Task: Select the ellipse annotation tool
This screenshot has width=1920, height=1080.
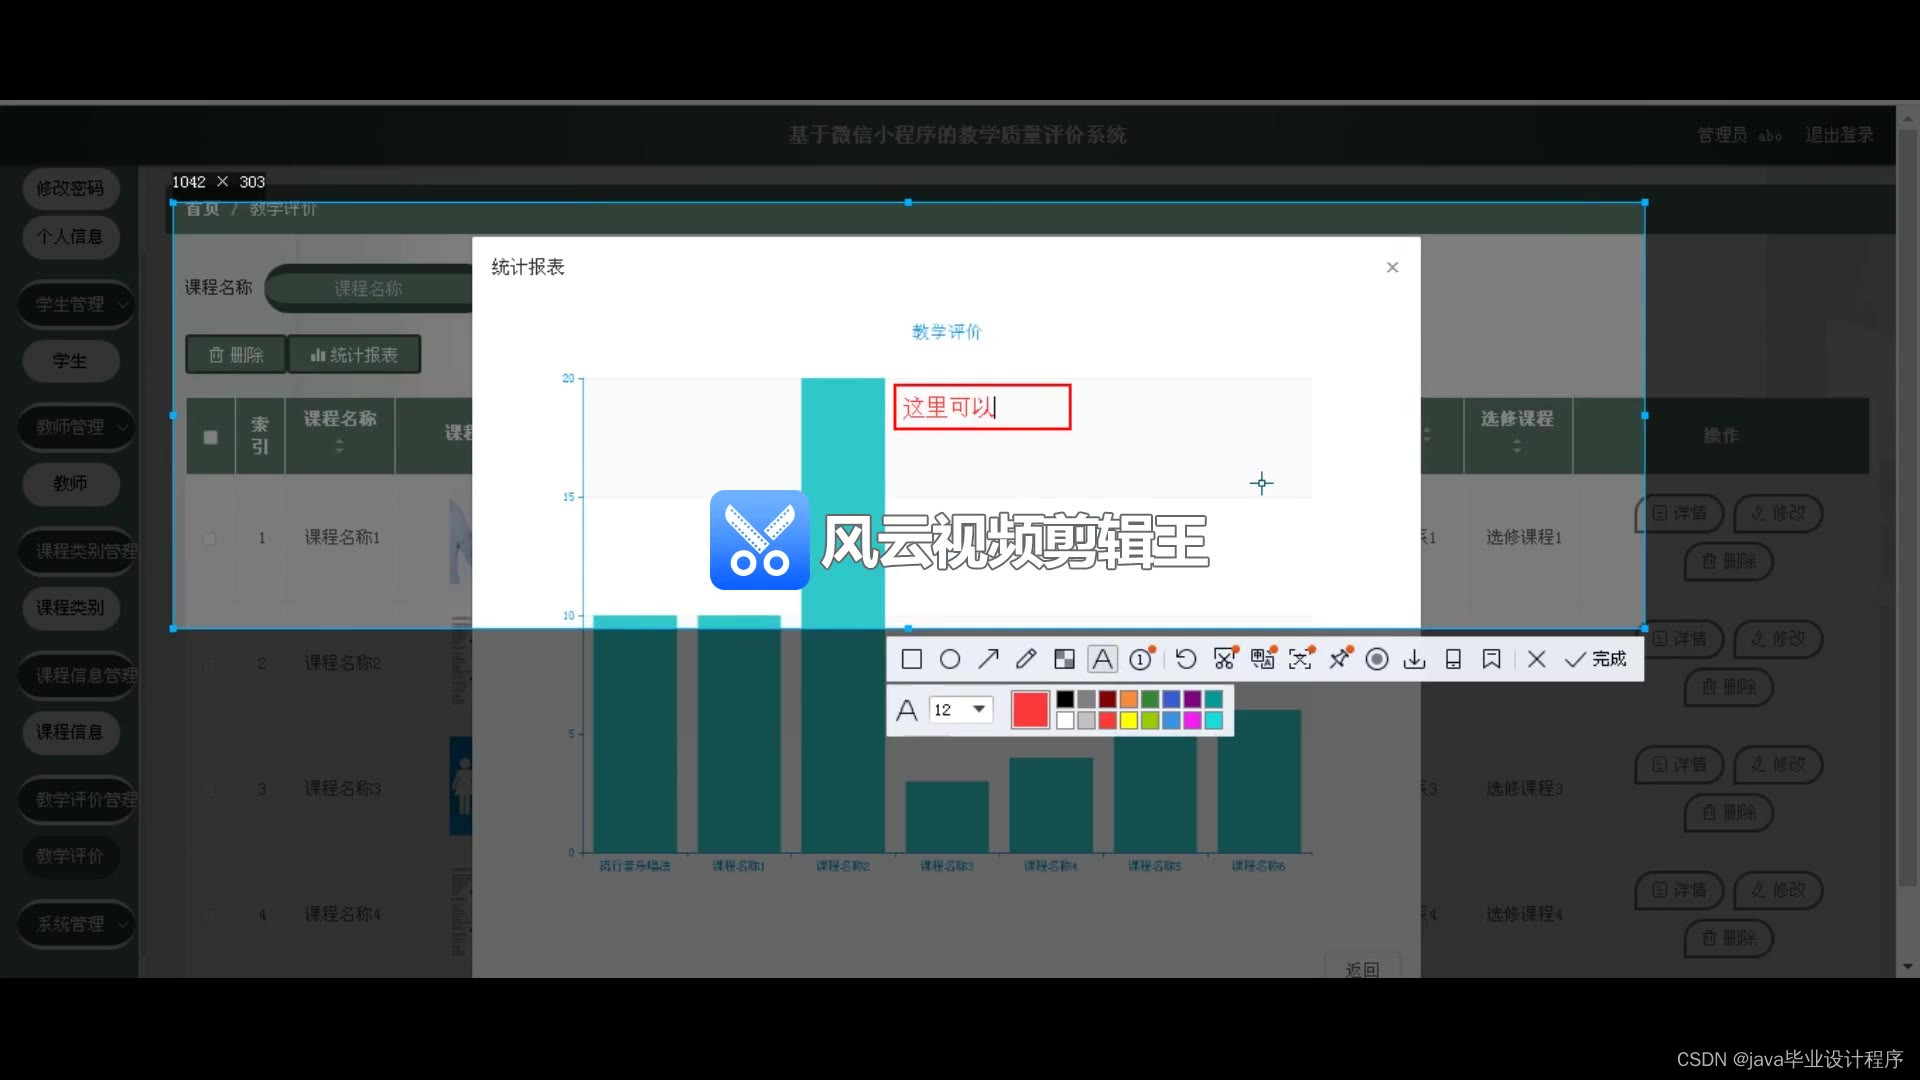Action: (x=950, y=659)
